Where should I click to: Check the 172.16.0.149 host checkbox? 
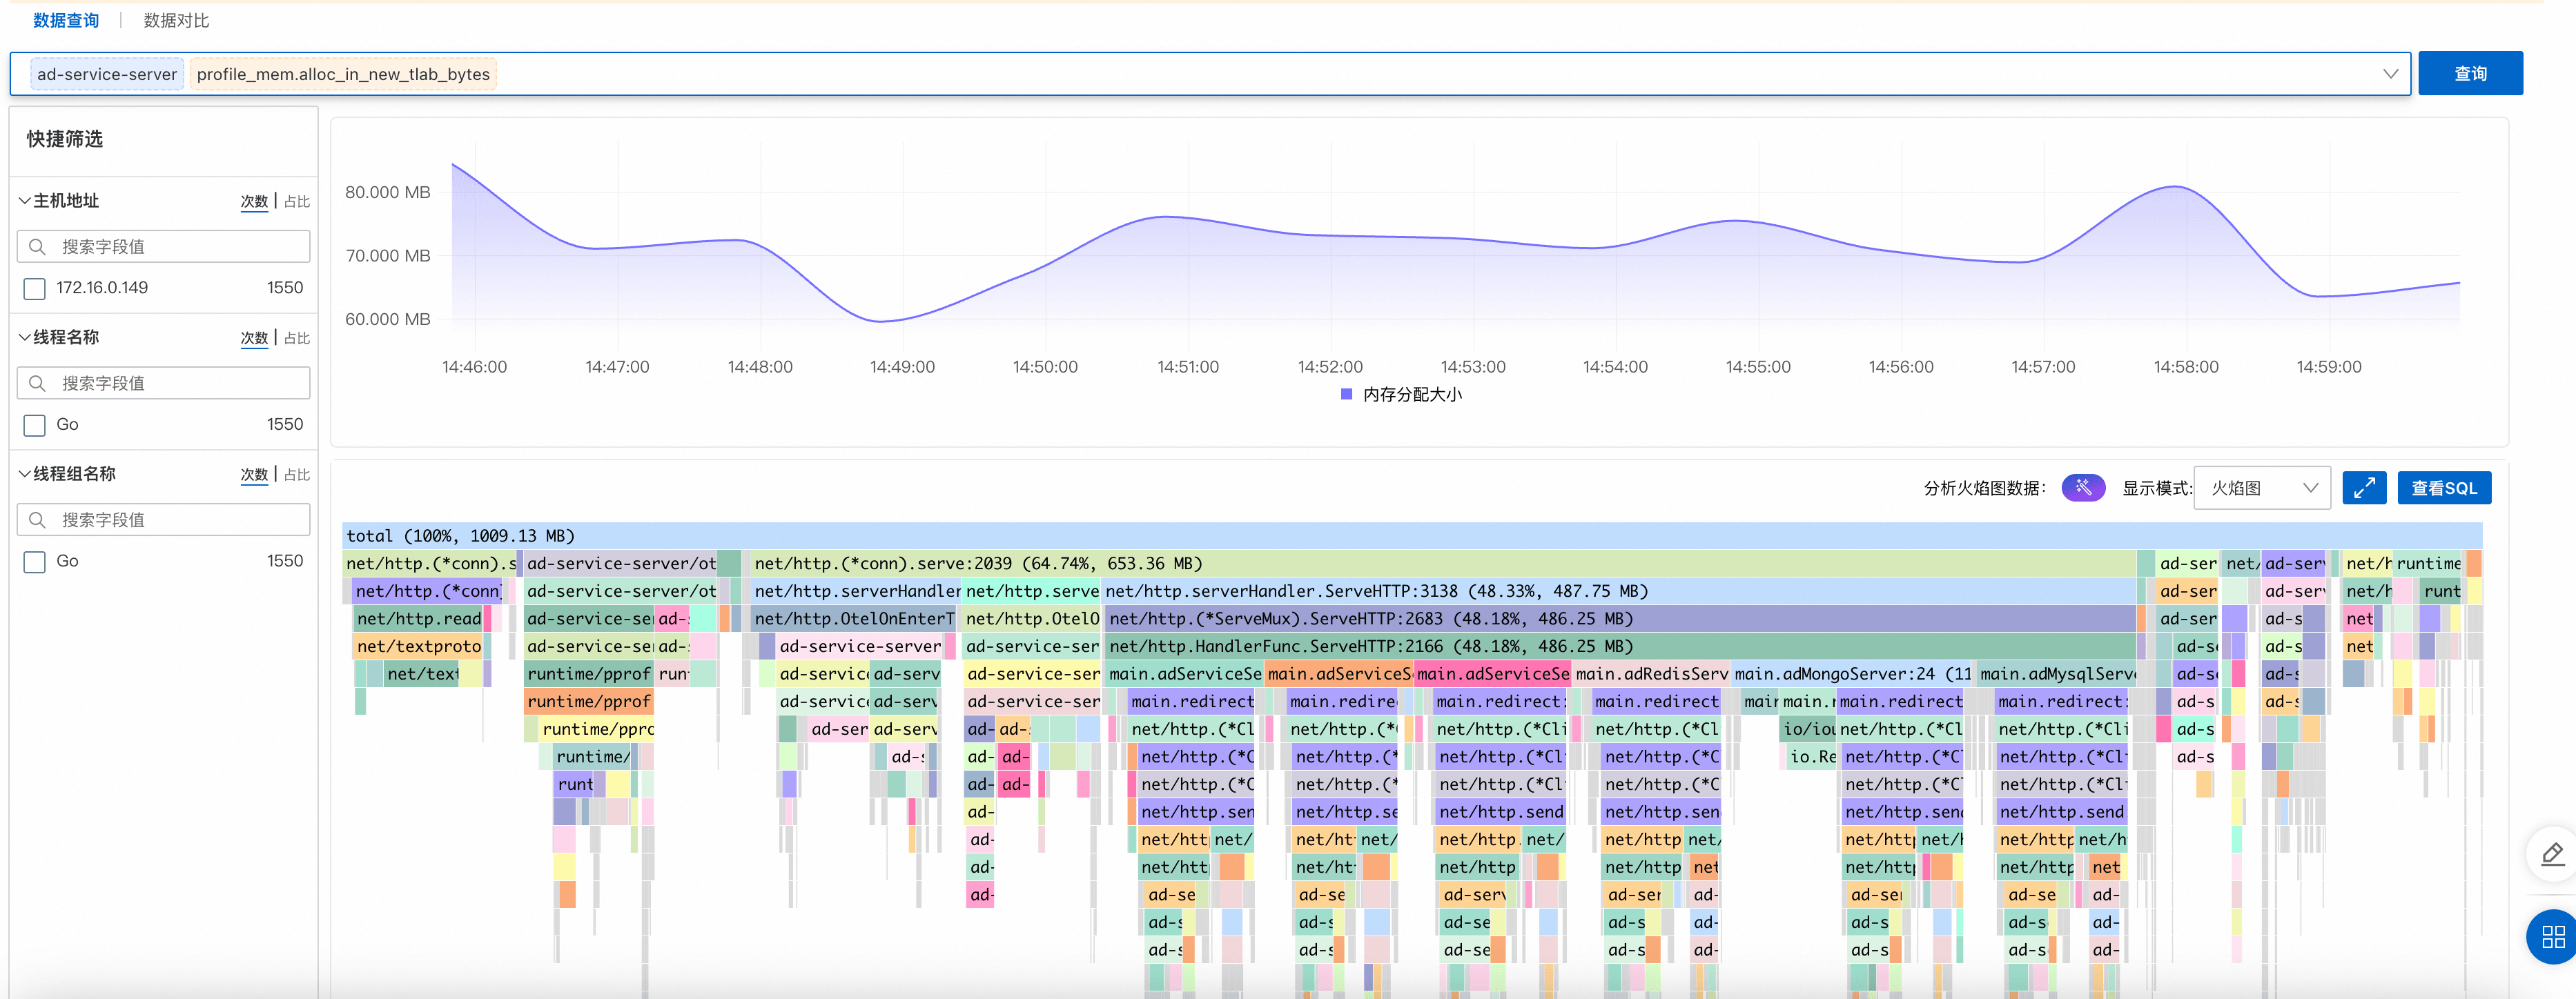coord(35,289)
